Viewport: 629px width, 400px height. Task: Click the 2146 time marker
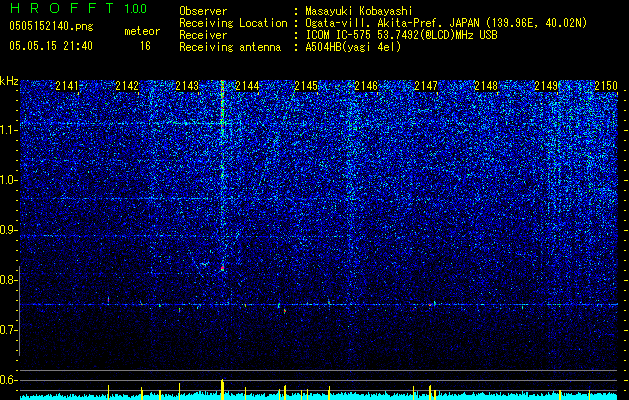tap(366, 86)
